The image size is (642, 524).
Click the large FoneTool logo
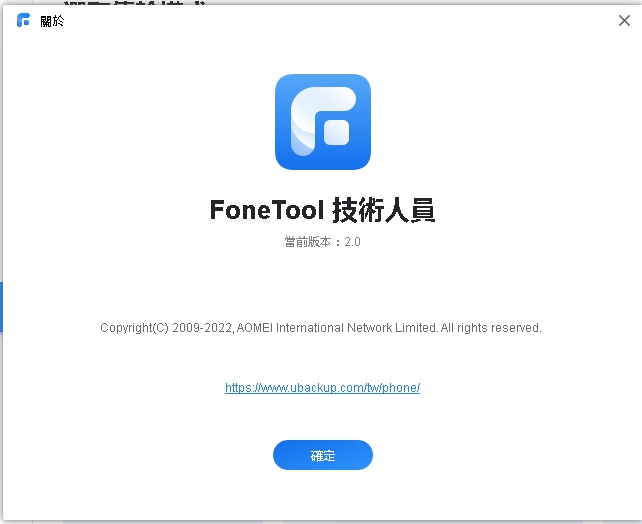pos(323,122)
